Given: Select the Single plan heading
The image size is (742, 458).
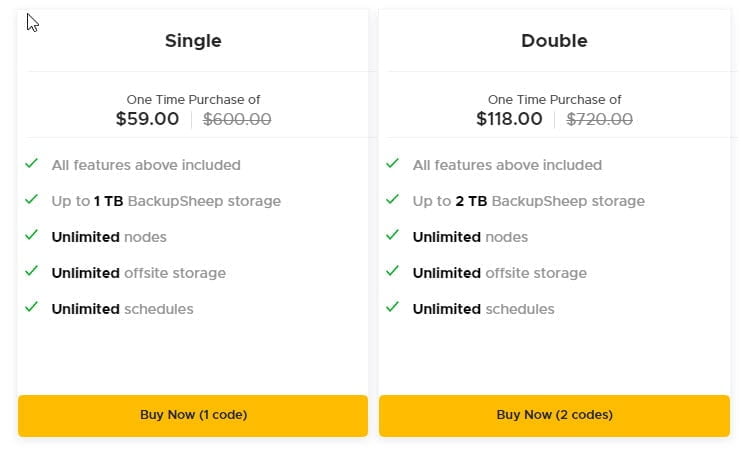Looking at the screenshot, I should click(x=193, y=41).
